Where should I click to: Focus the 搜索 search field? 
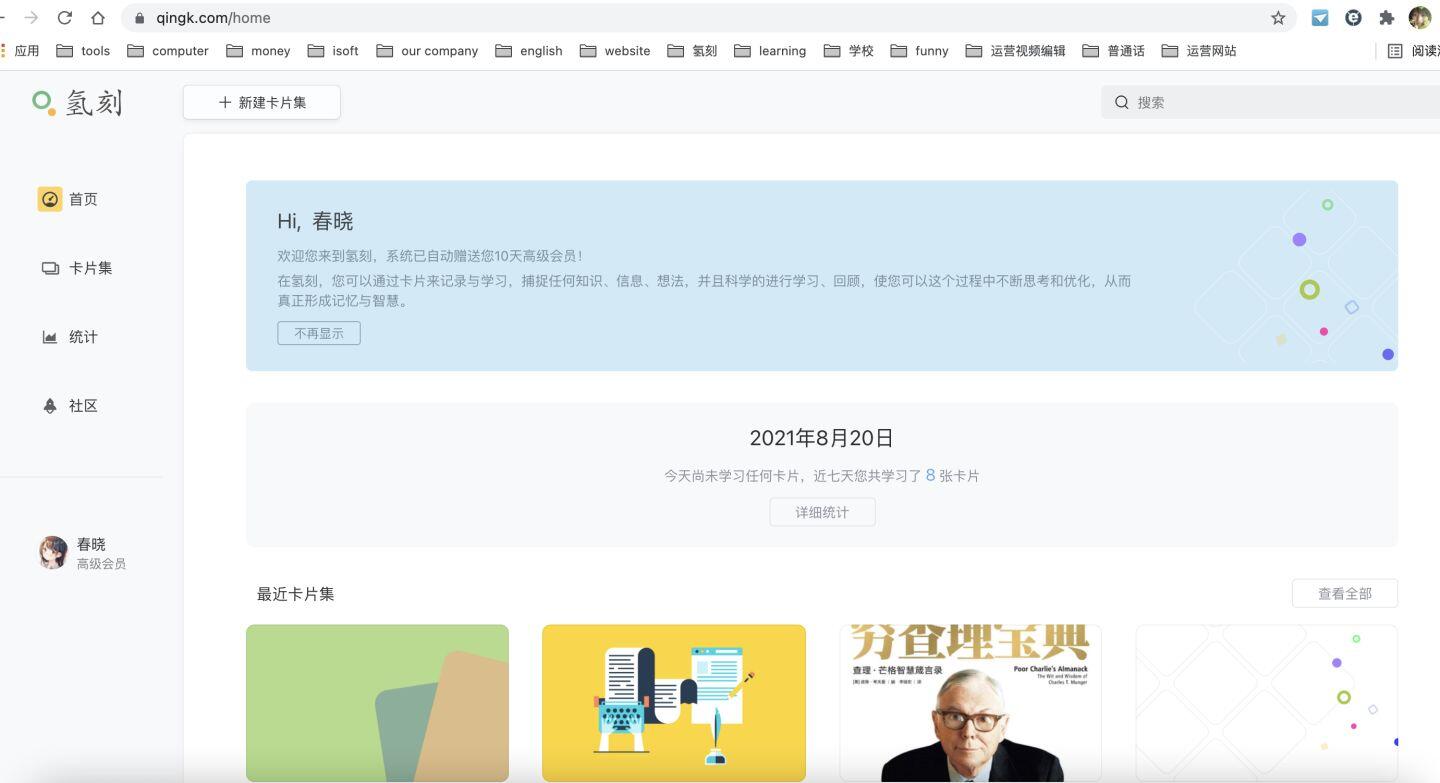(1280, 102)
